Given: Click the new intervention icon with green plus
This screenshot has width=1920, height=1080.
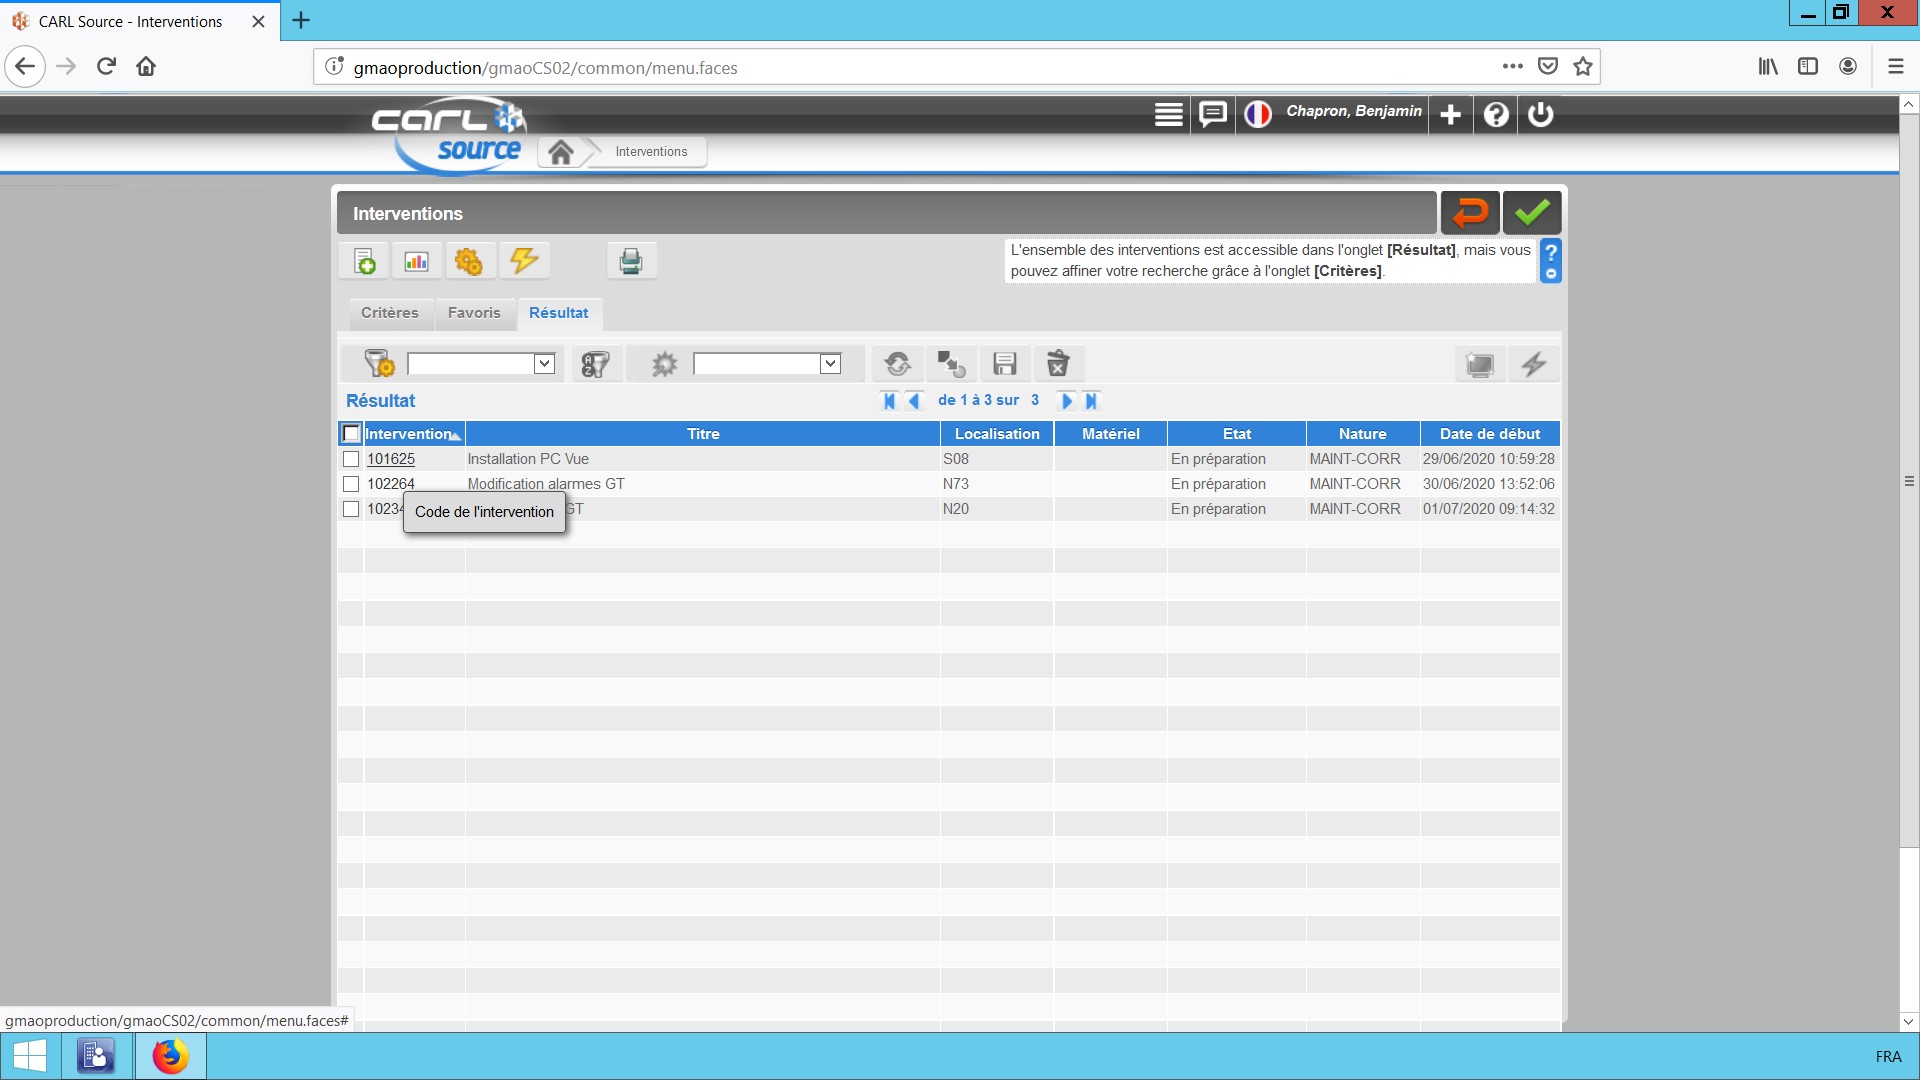Looking at the screenshot, I should (x=365, y=262).
